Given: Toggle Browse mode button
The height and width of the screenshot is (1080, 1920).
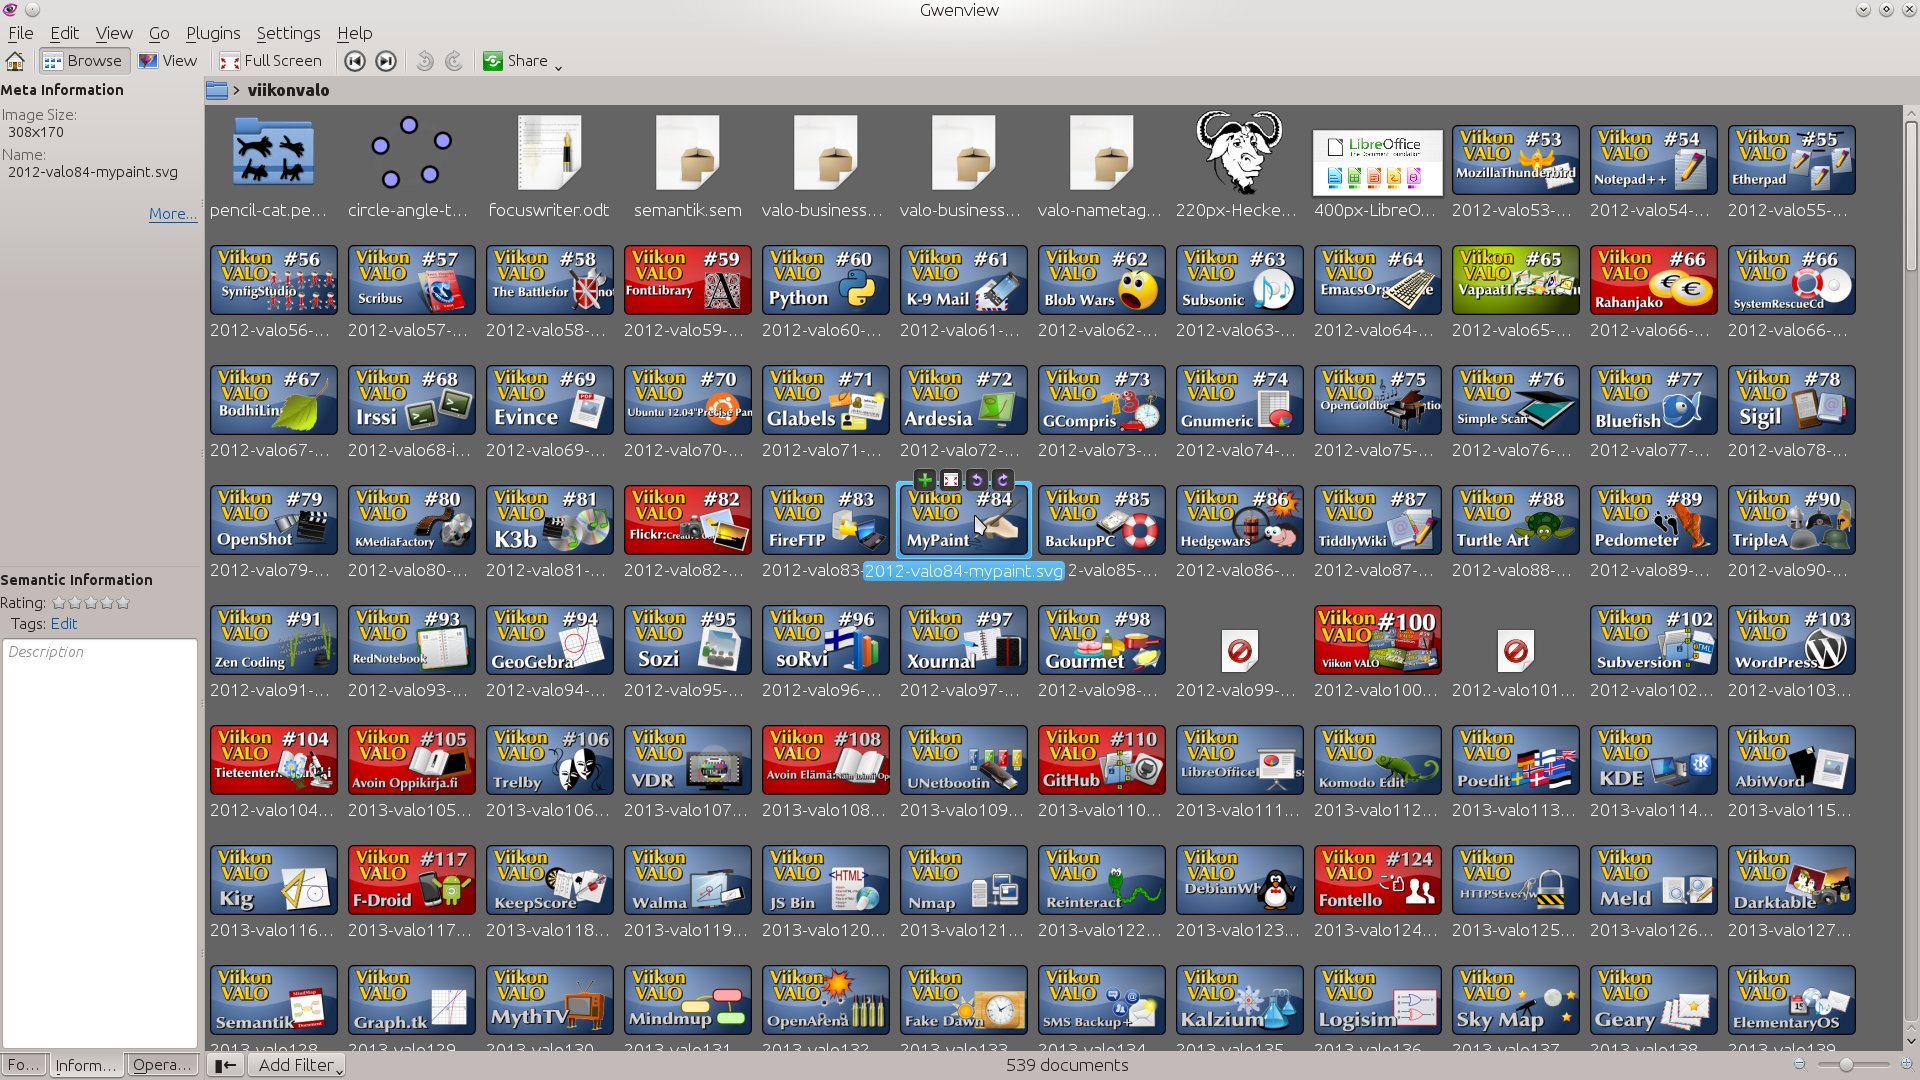Looking at the screenshot, I should (83, 61).
